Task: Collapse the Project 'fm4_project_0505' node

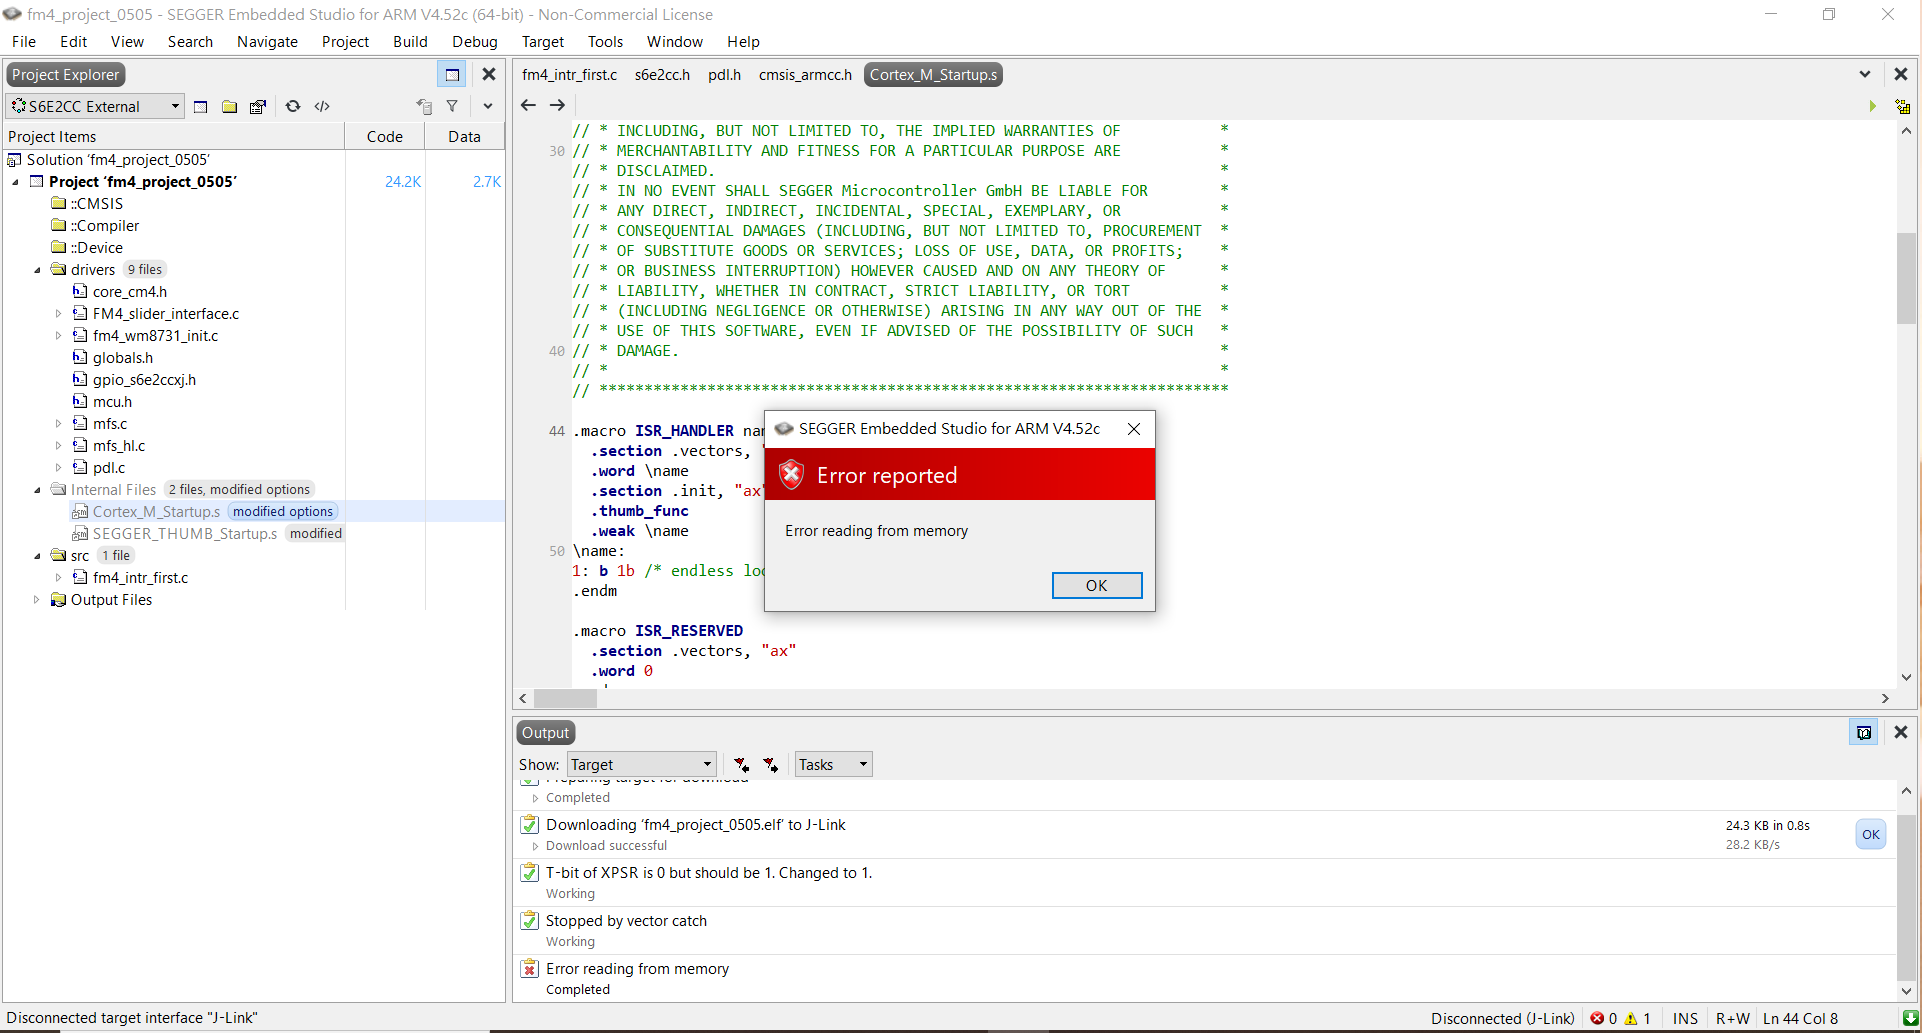Action: [15, 182]
